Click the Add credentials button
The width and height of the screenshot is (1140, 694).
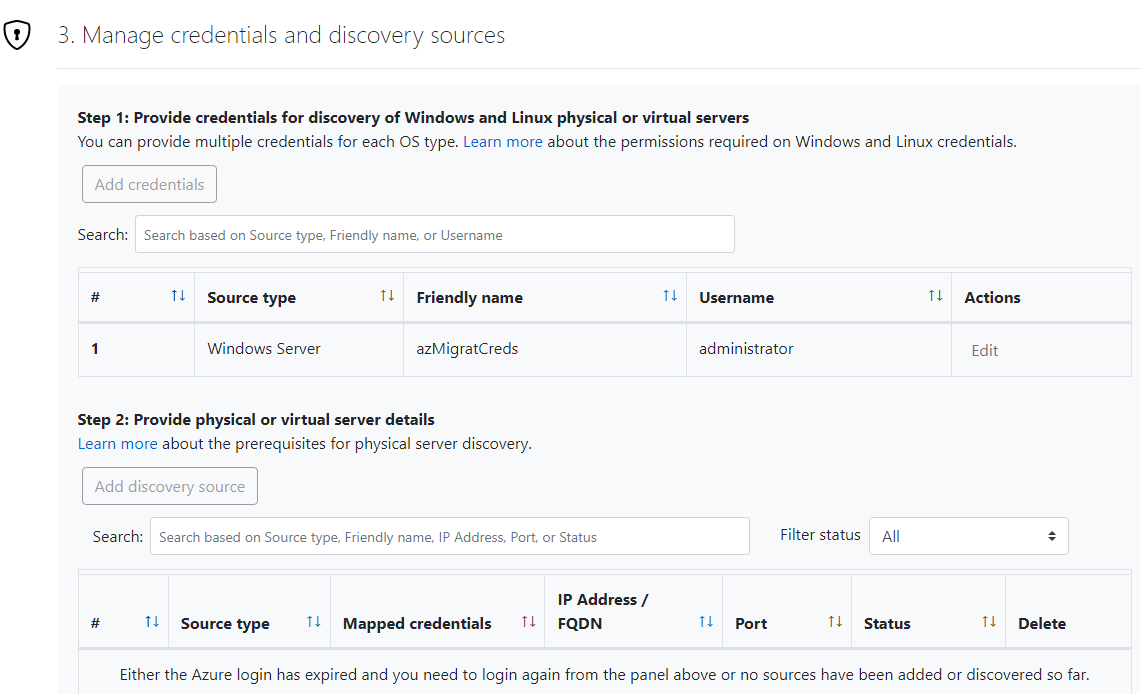[x=148, y=184]
